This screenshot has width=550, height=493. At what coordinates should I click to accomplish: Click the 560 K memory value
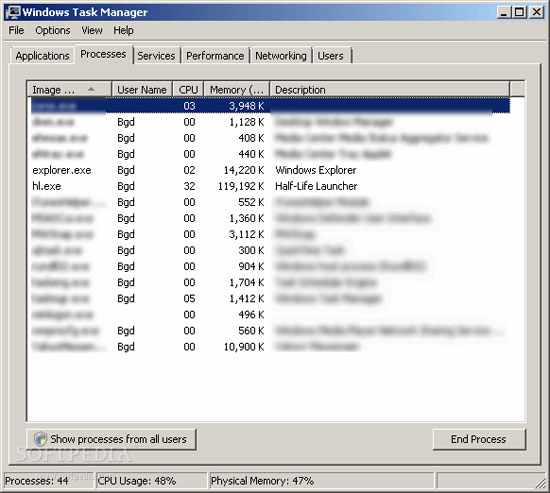[251, 331]
